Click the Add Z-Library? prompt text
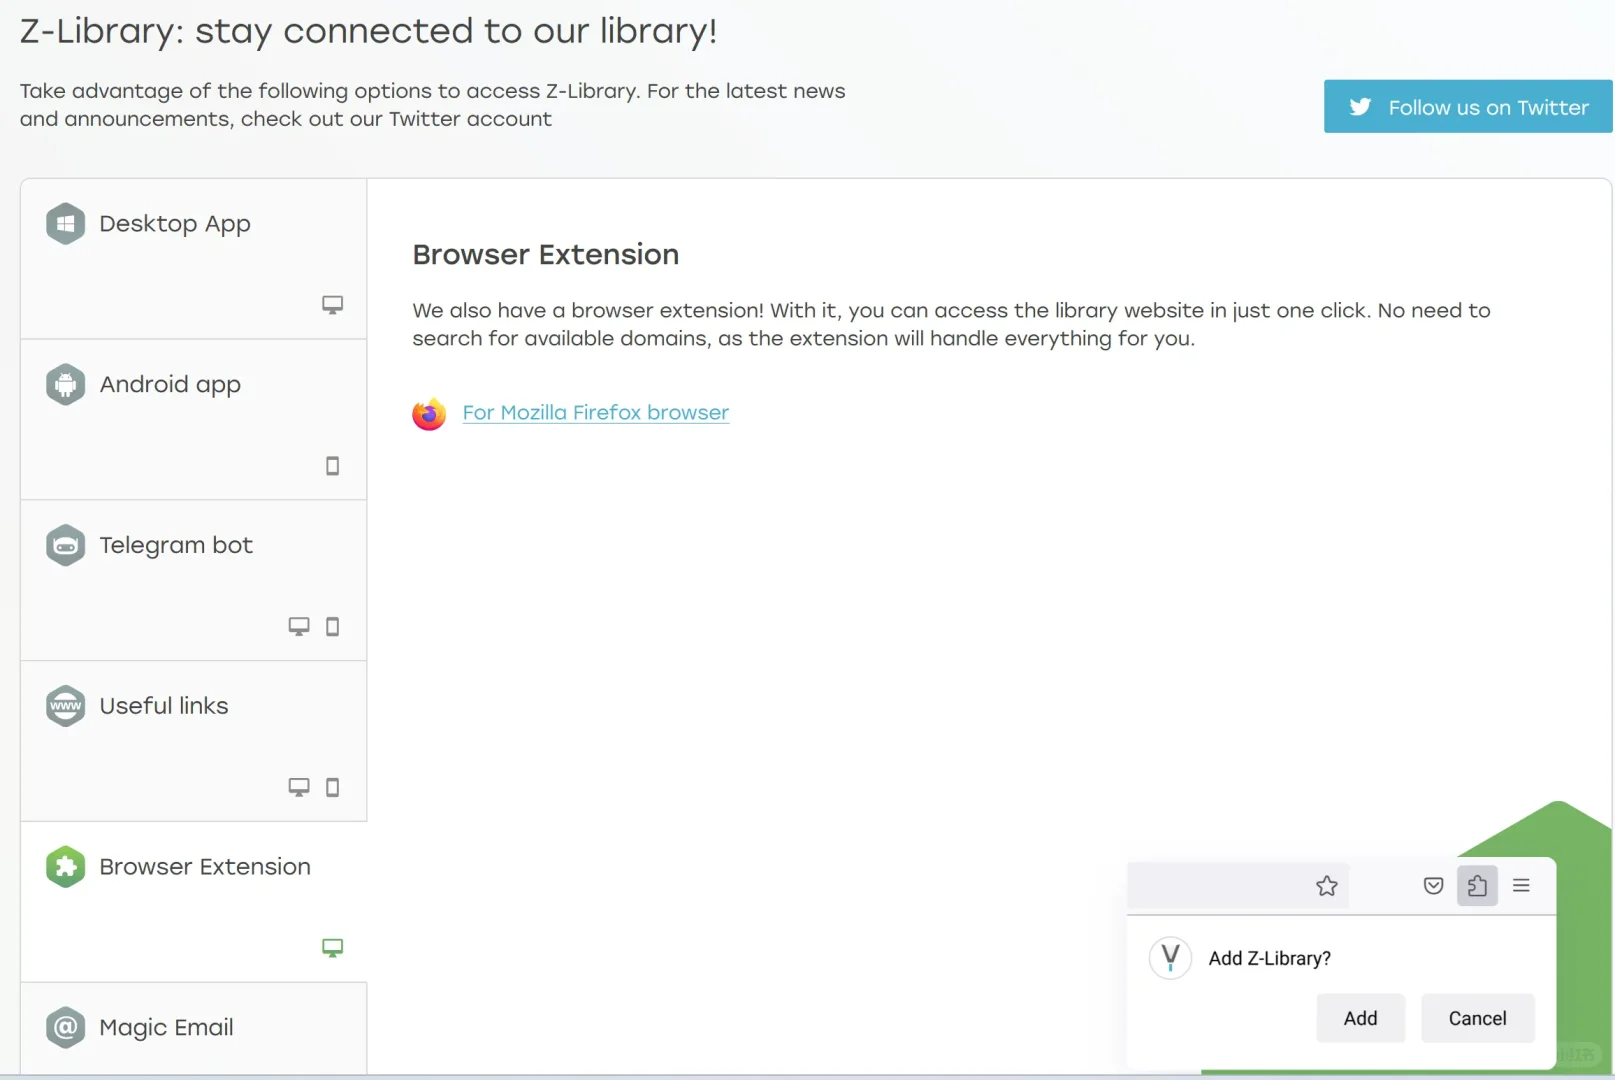 pos(1269,958)
